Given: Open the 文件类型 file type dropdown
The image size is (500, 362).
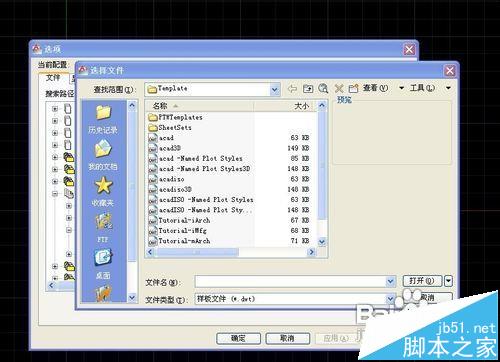Looking at the screenshot, I should 390,299.
